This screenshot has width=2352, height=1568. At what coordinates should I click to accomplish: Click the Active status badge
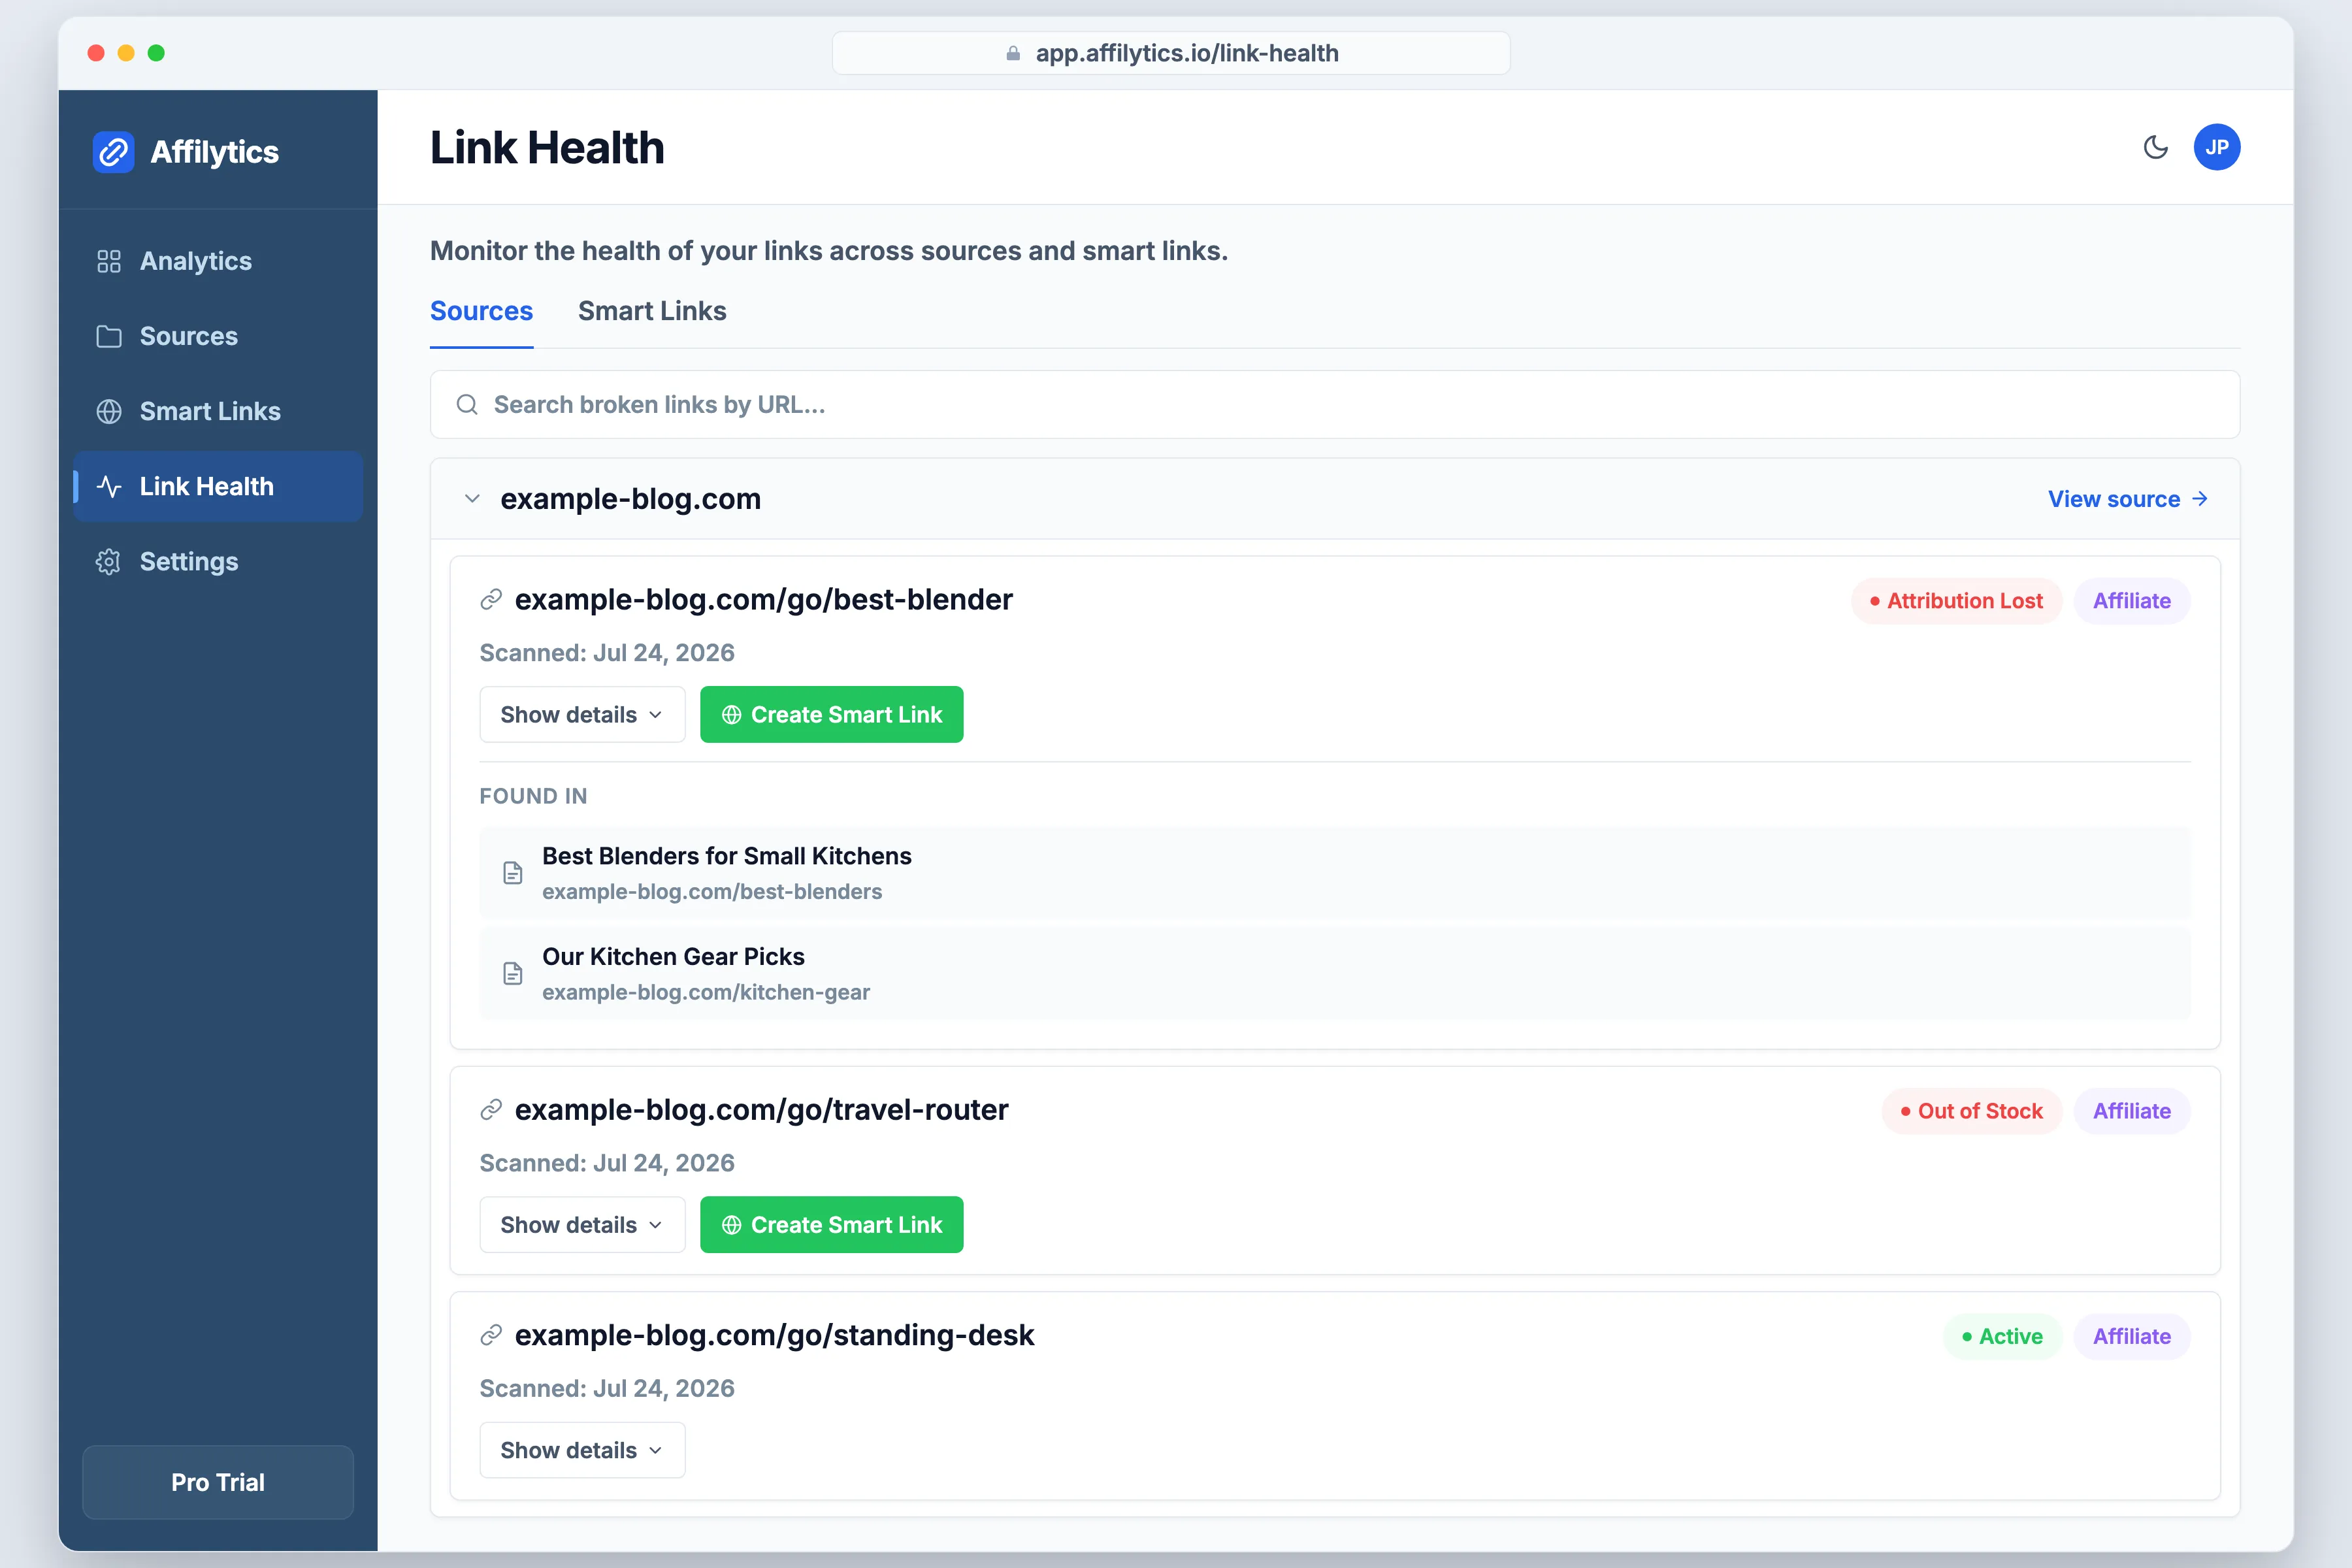(x=2002, y=1337)
